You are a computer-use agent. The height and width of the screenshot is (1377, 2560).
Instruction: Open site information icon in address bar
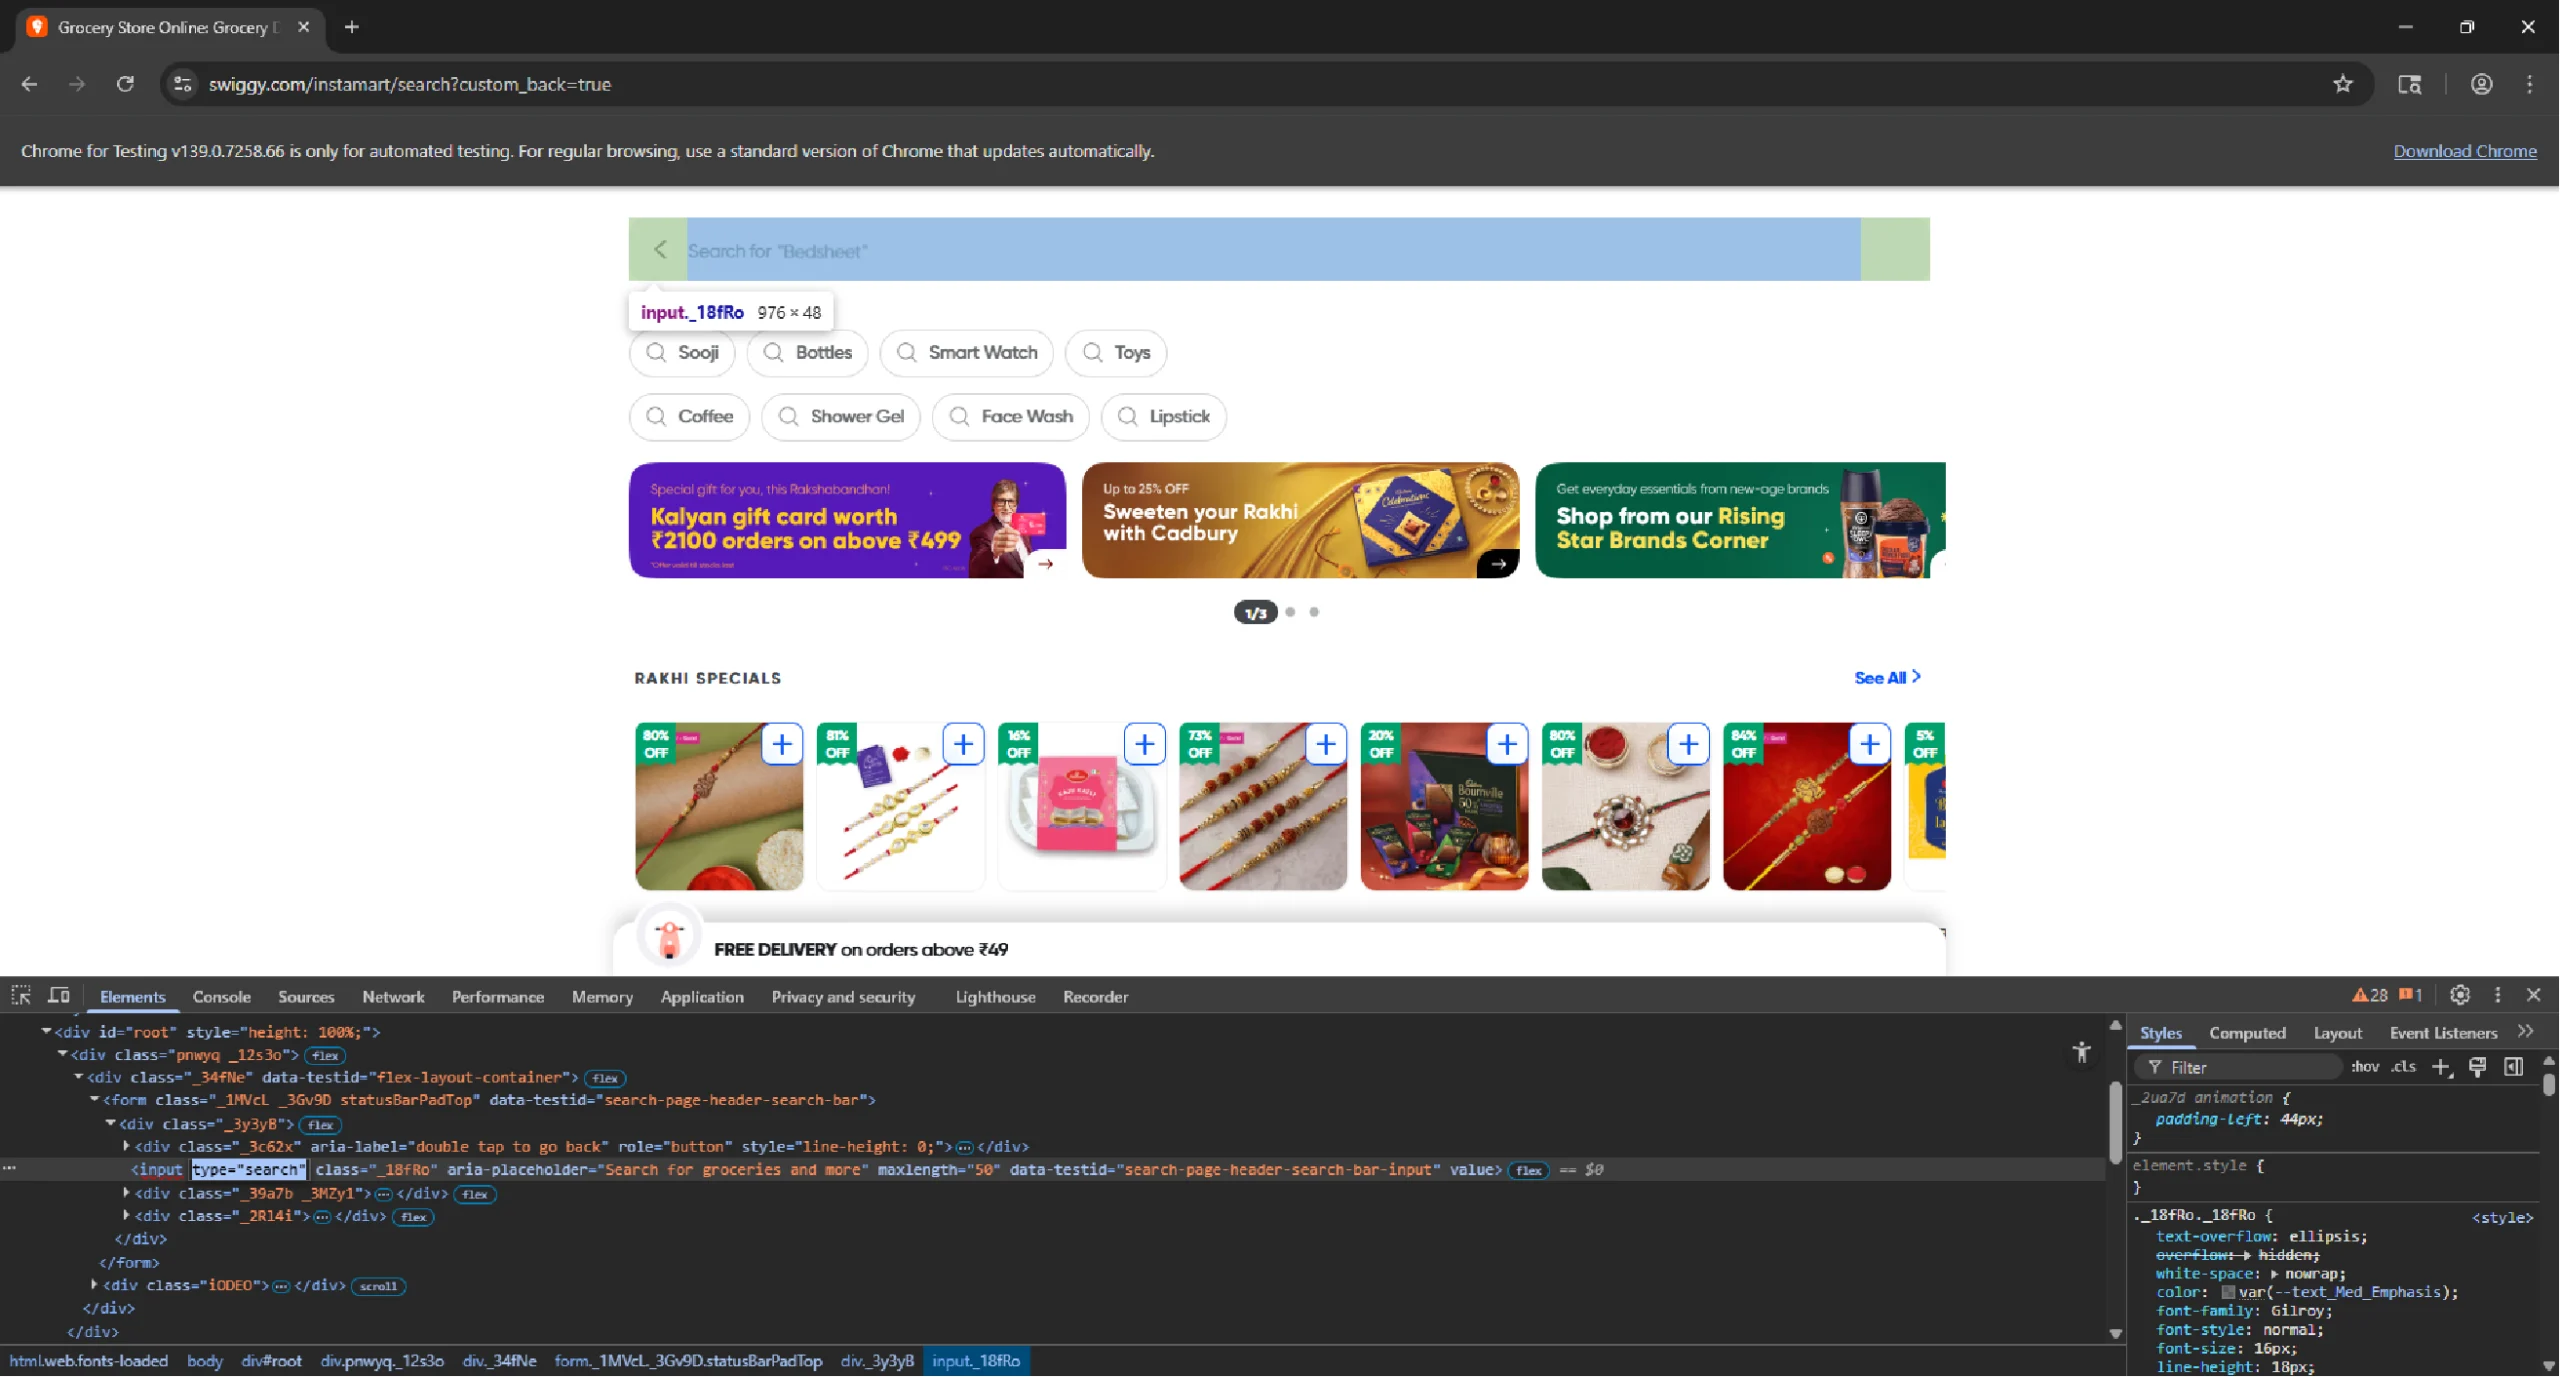183,84
